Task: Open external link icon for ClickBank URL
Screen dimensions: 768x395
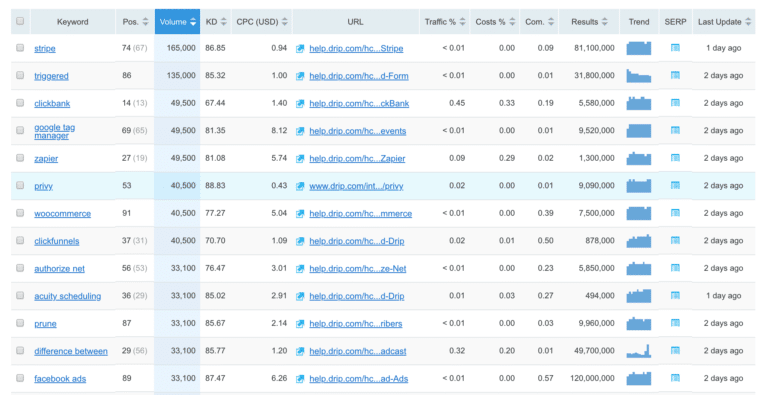Action: point(300,103)
